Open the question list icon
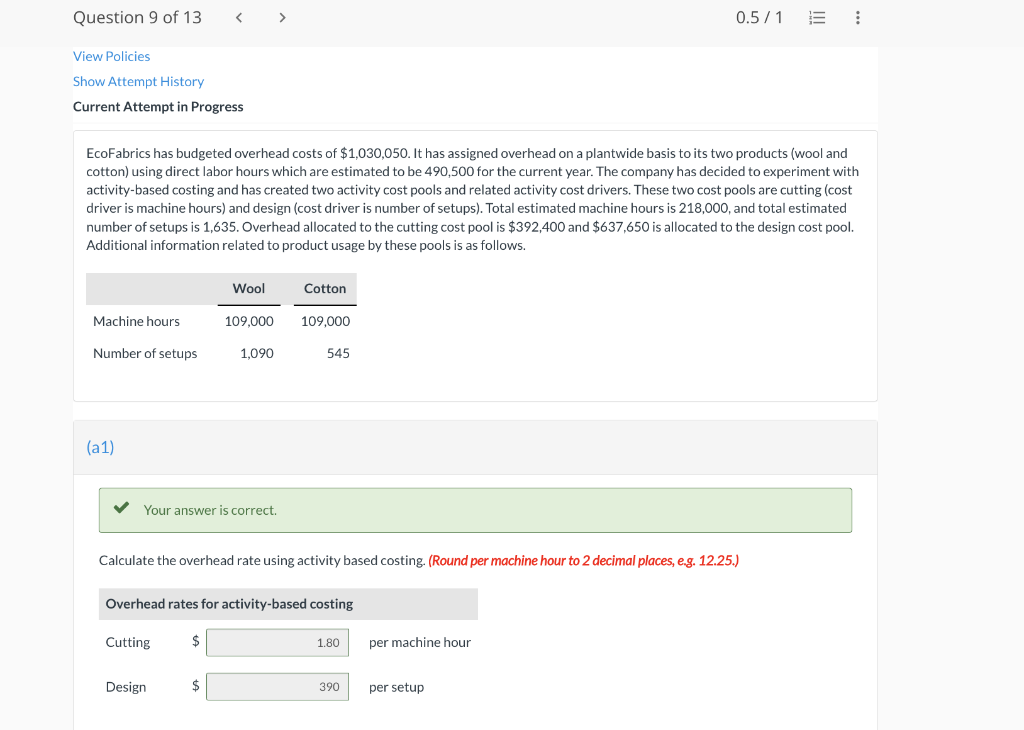The height and width of the screenshot is (730, 1024). pyautogui.click(x=817, y=18)
